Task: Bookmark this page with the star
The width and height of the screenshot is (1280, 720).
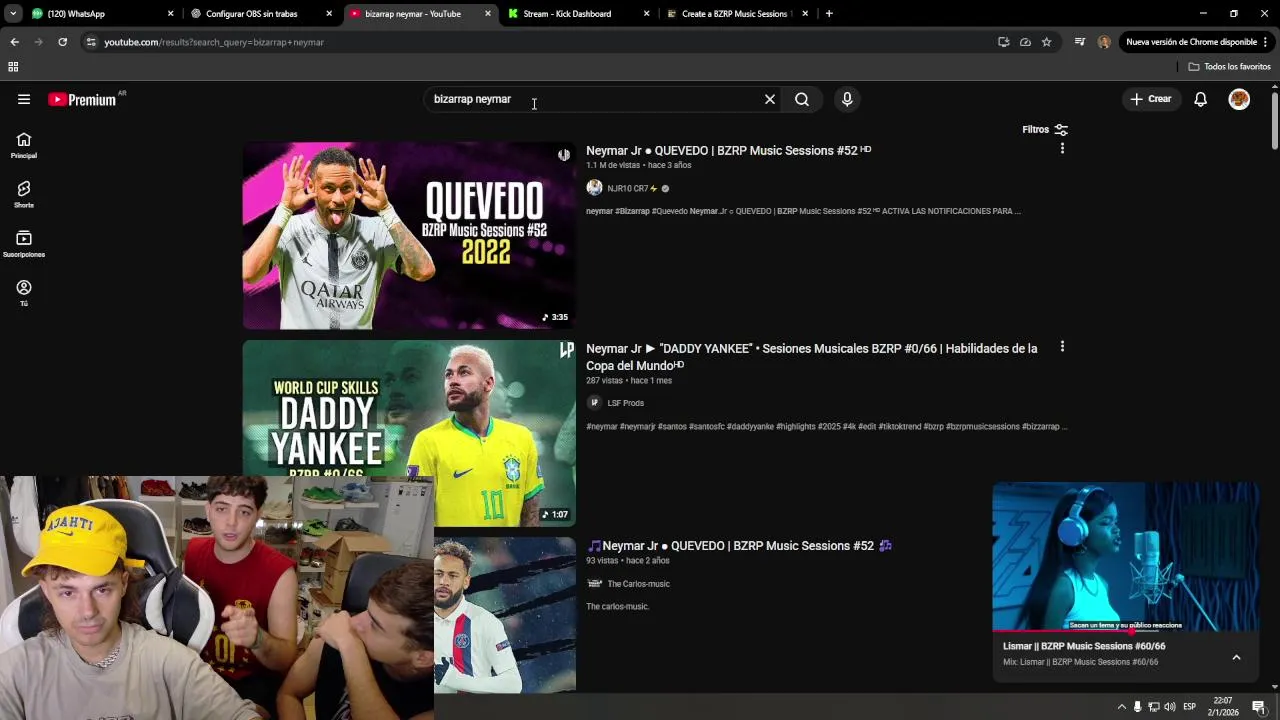Action: (1046, 42)
